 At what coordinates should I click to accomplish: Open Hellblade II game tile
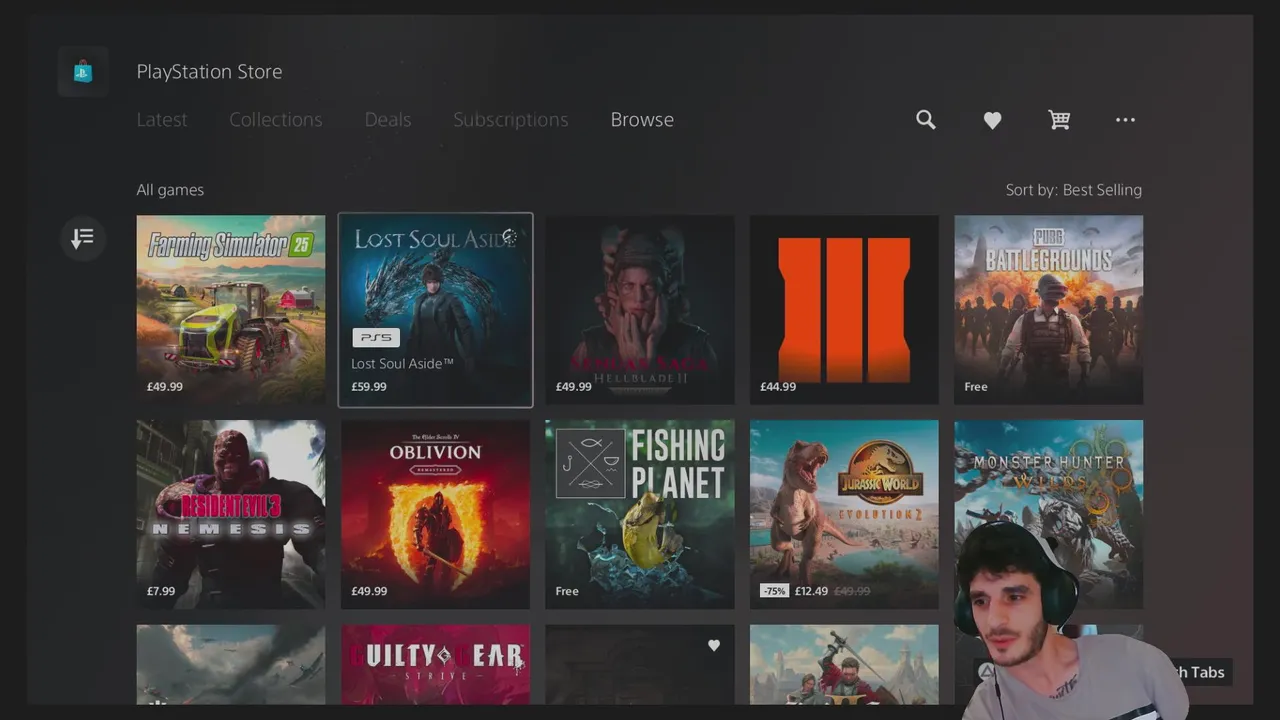click(x=640, y=310)
